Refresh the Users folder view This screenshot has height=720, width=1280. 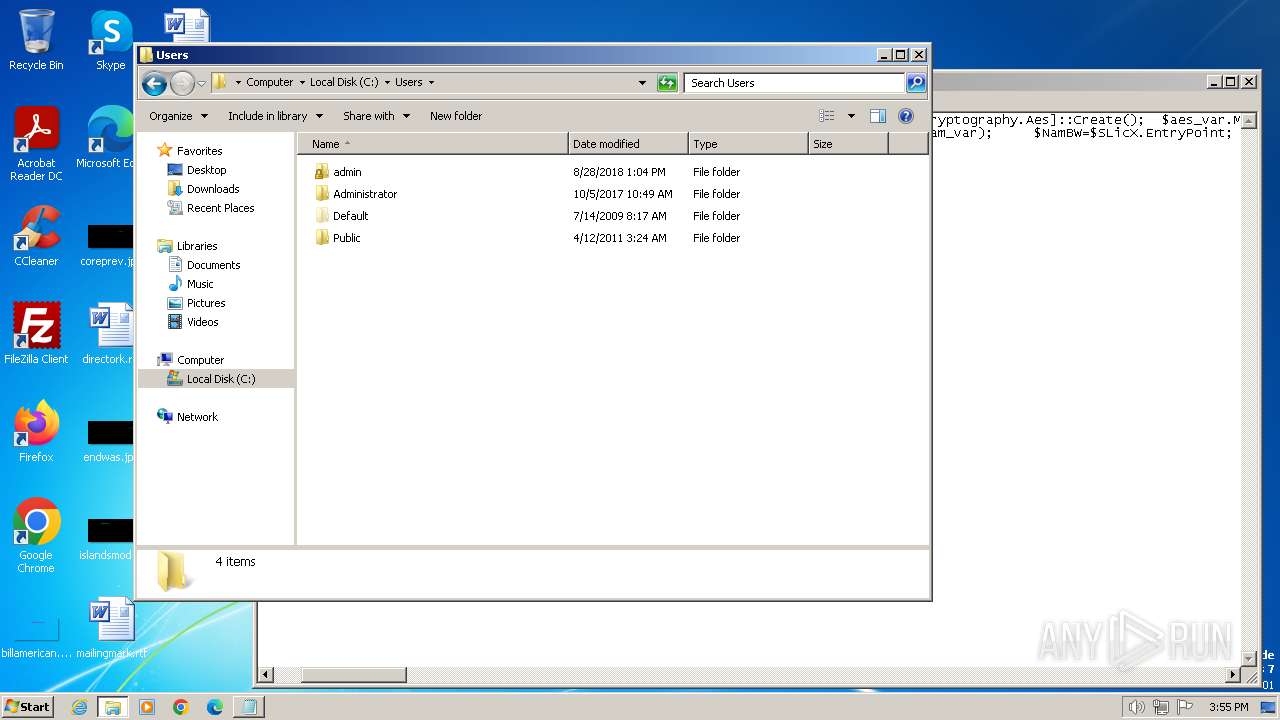667,83
